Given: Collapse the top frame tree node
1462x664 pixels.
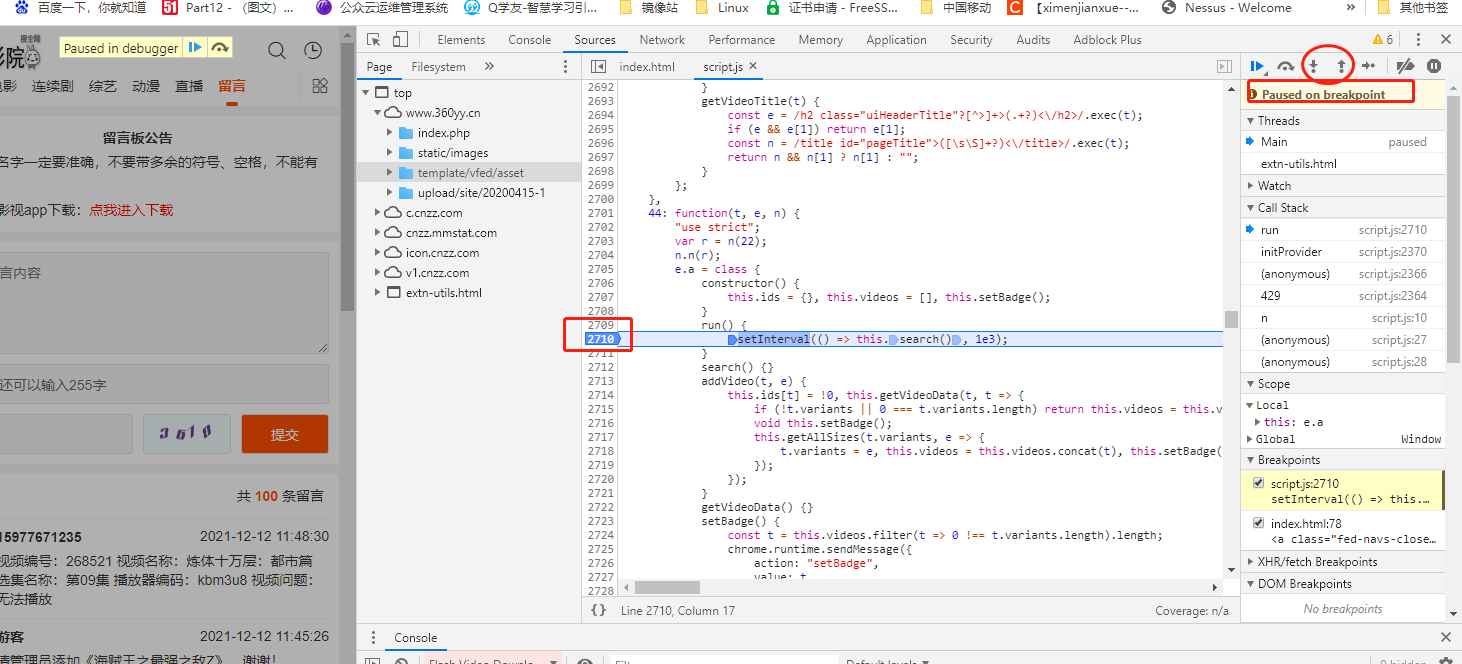Looking at the screenshot, I should [x=366, y=93].
